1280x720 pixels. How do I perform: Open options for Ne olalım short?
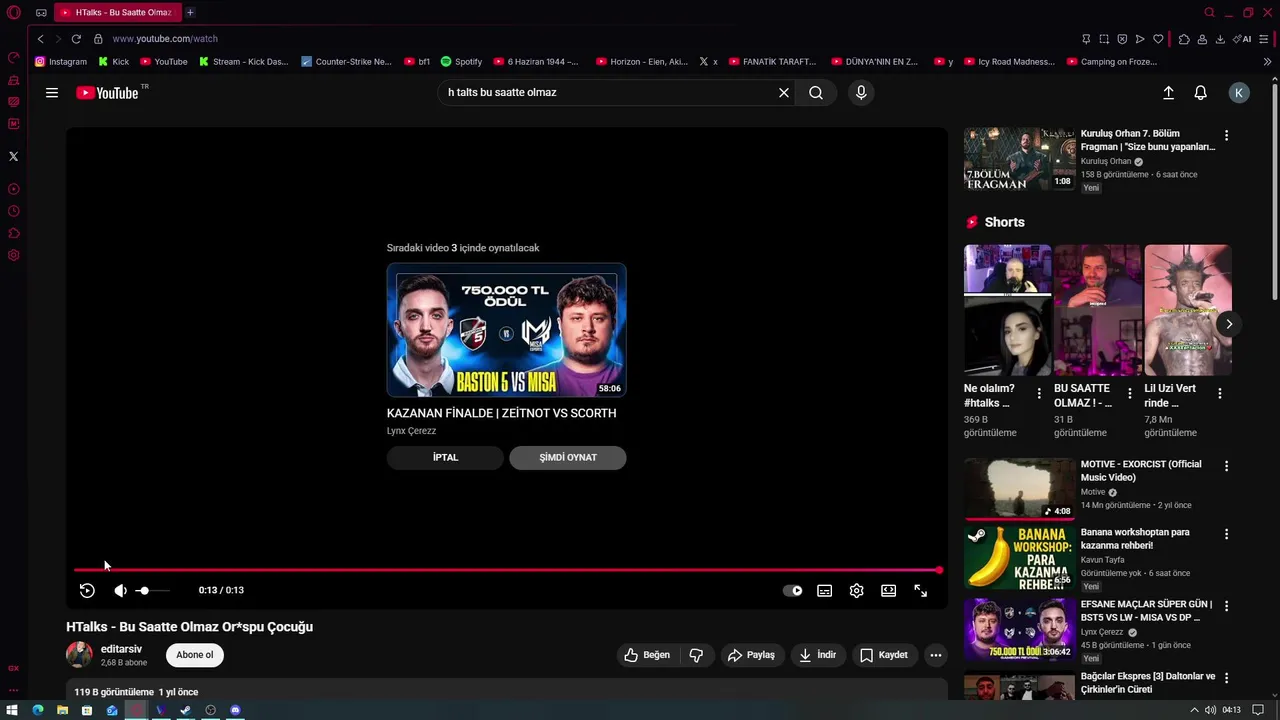tap(1039, 394)
